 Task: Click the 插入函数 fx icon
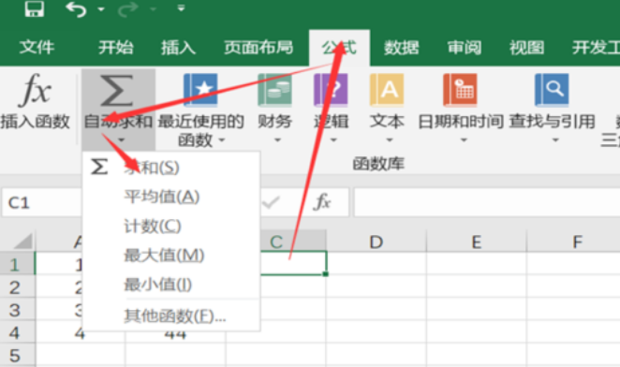tap(35, 90)
